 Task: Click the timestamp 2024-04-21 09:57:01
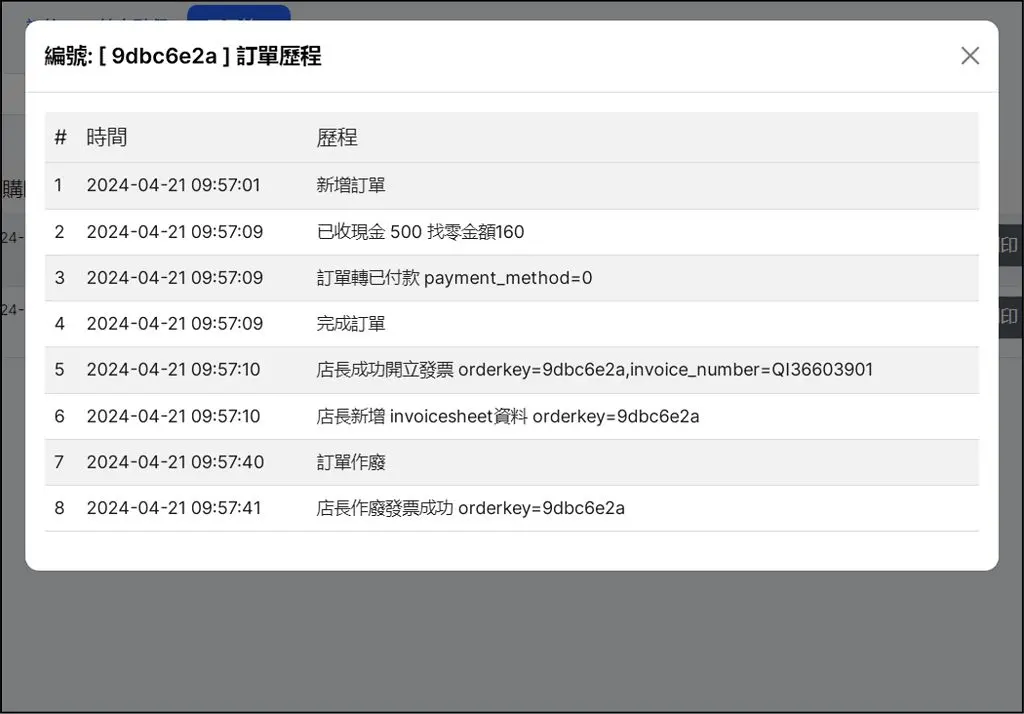tap(173, 185)
